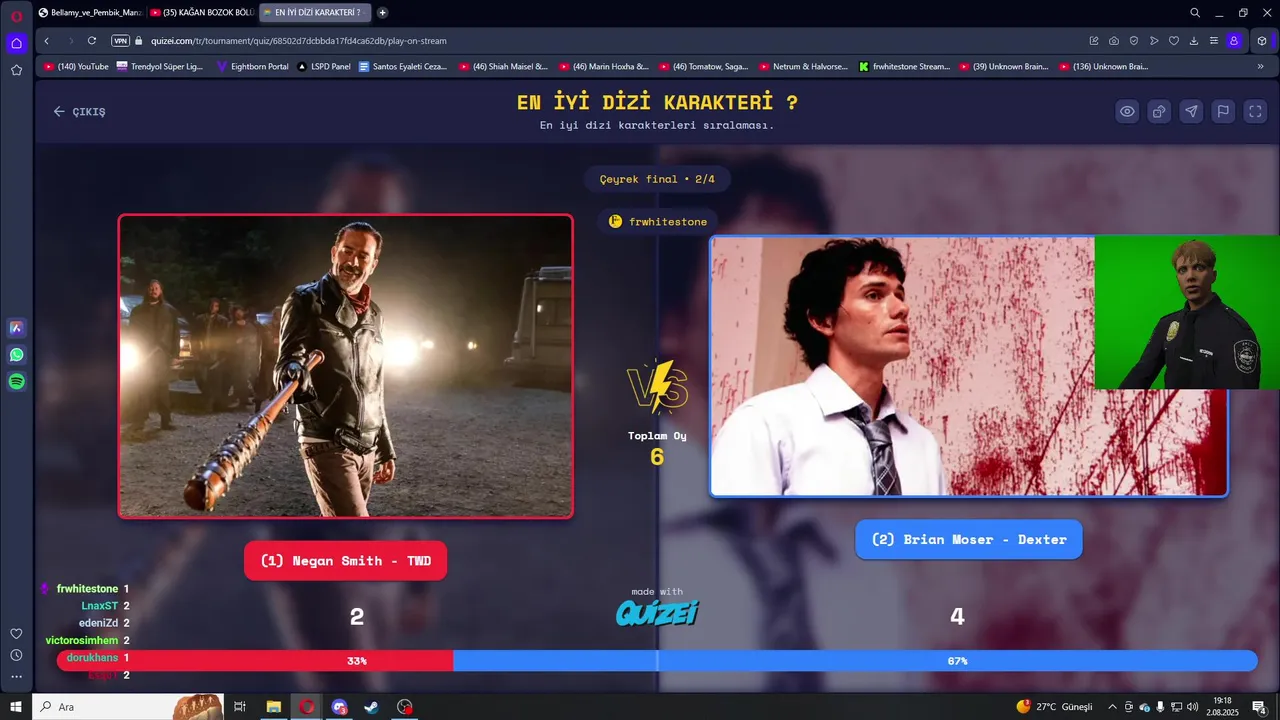1280x720 pixels.
Task: Select the Brian Moser character image
Action: (968, 366)
